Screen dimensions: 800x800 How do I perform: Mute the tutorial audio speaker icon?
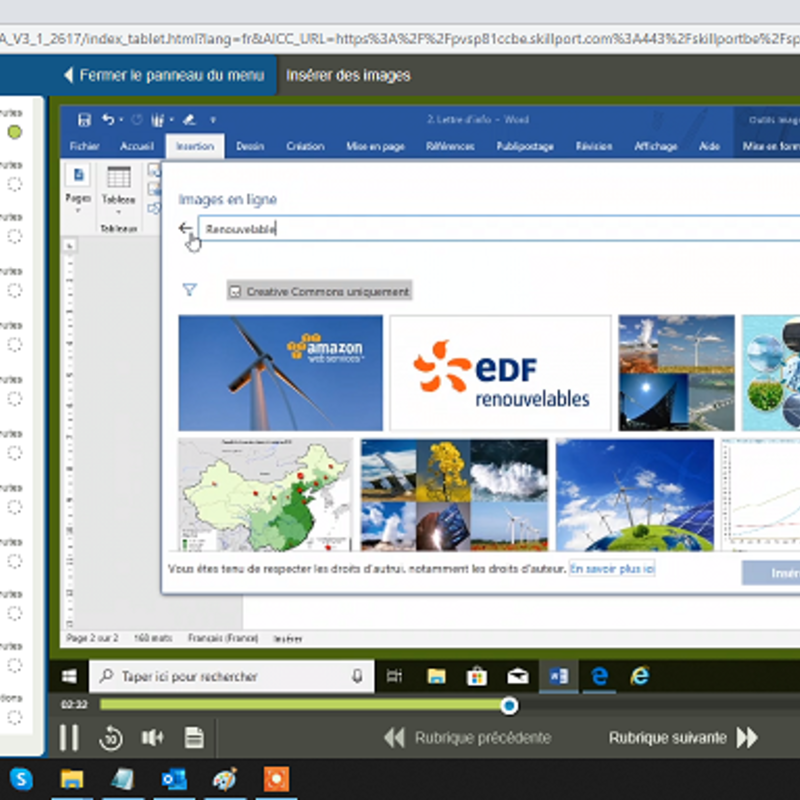click(152, 737)
